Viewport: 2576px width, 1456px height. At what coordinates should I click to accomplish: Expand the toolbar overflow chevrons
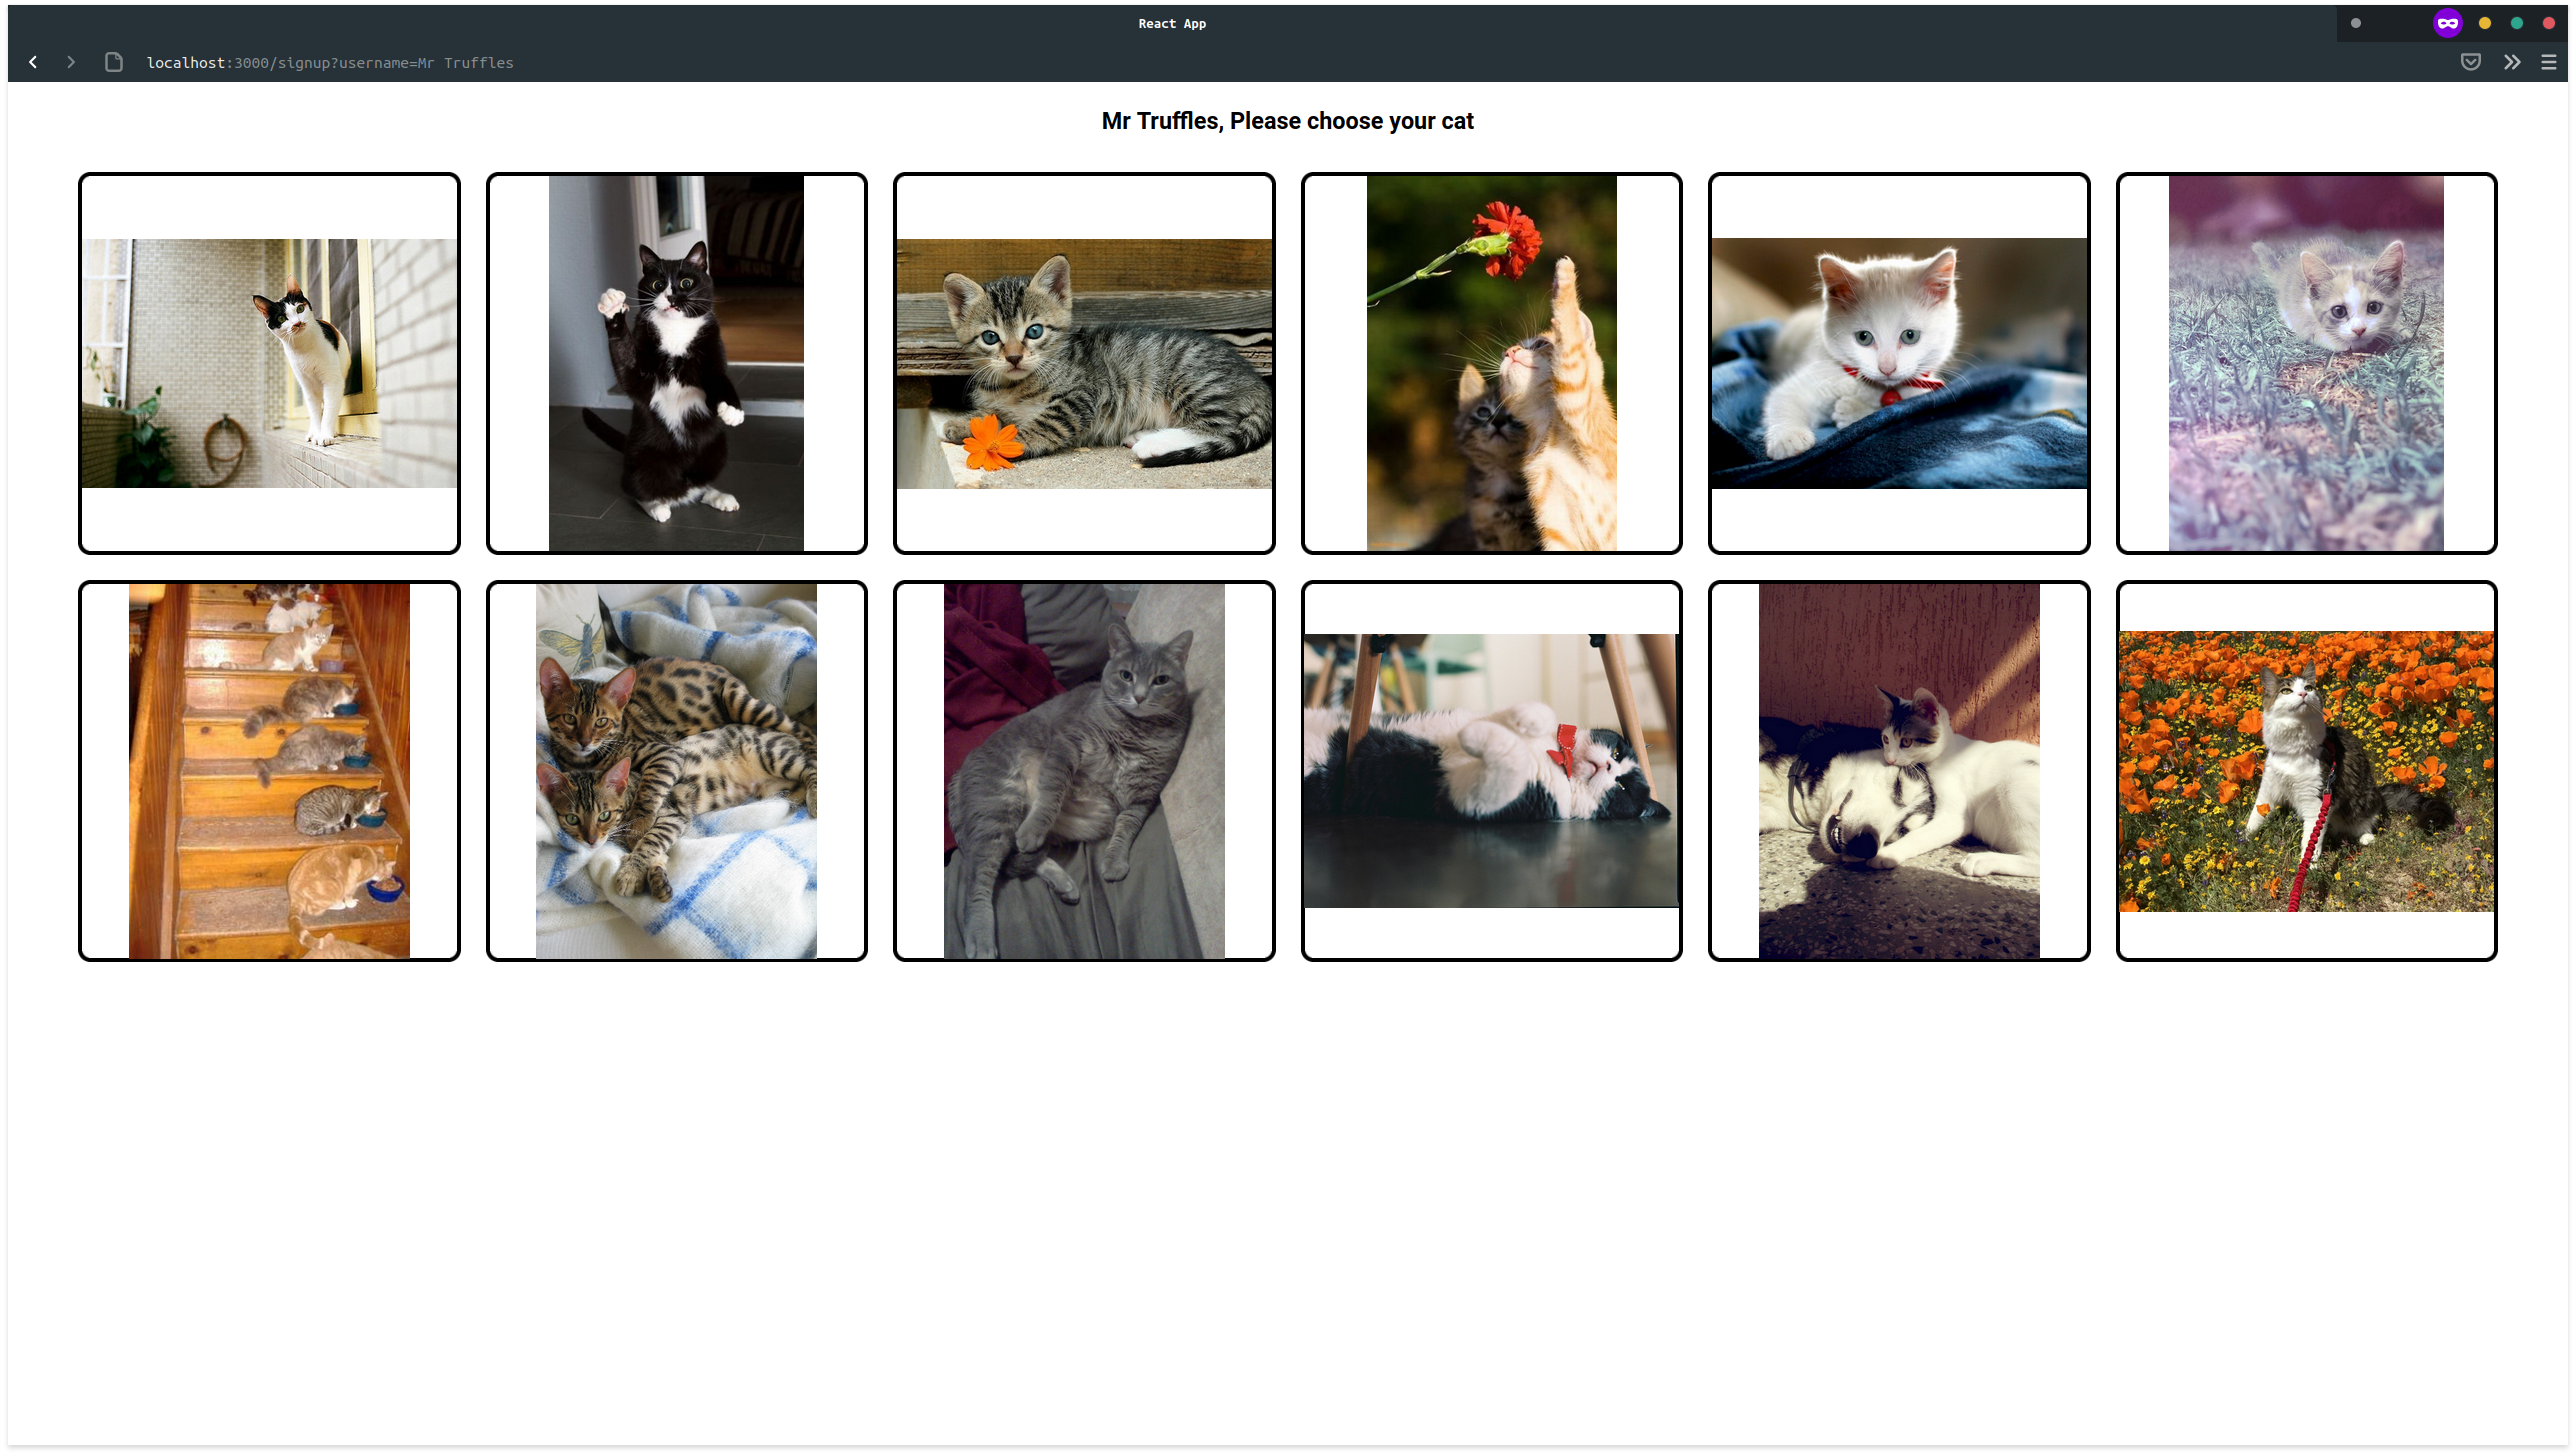coord(2511,62)
